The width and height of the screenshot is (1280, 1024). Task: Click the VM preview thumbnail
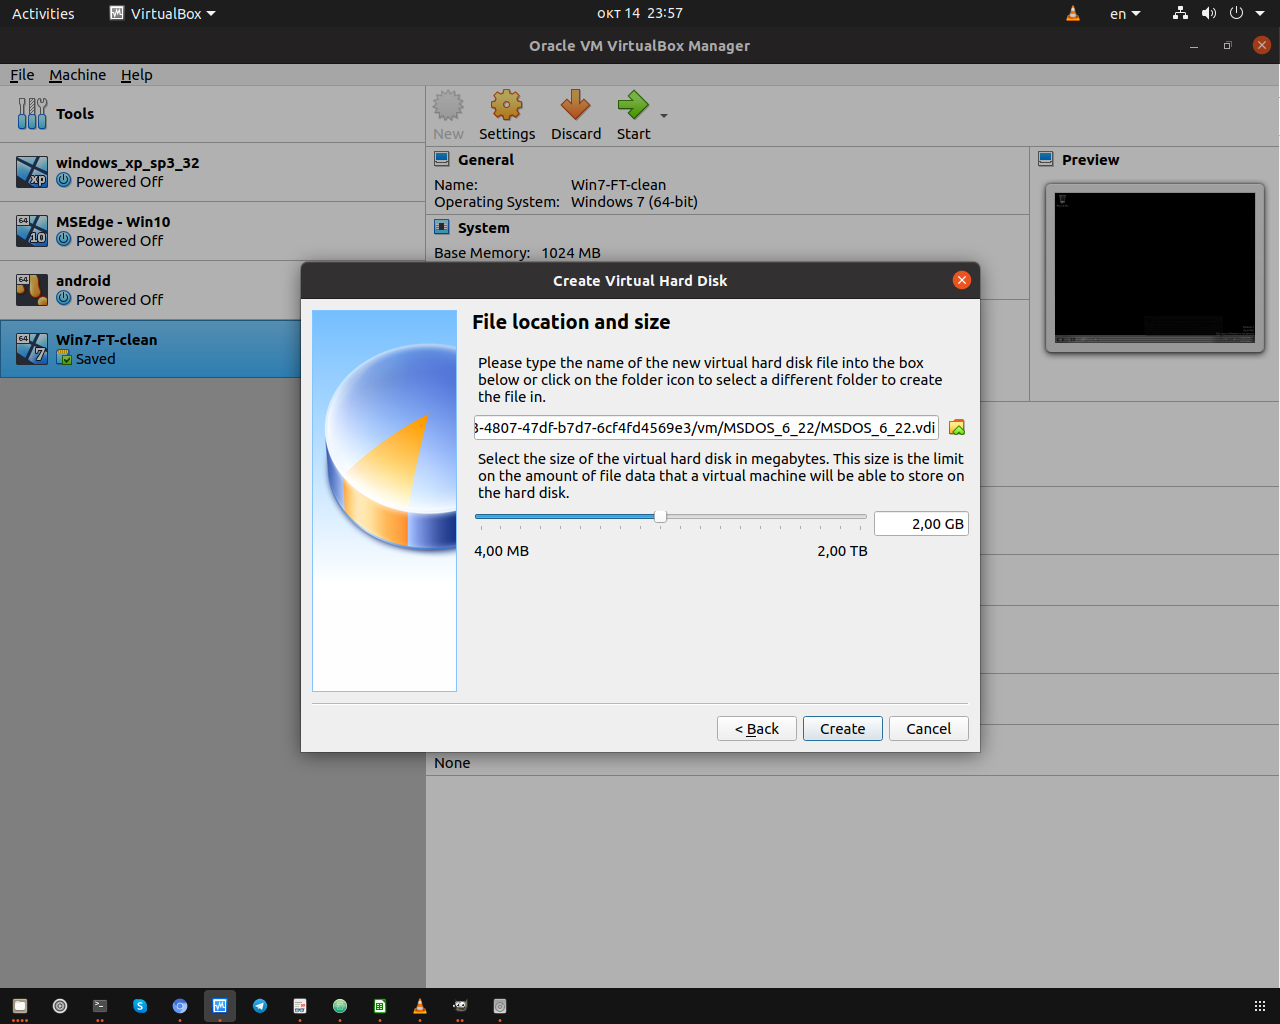pyautogui.click(x=1155, y=268)
